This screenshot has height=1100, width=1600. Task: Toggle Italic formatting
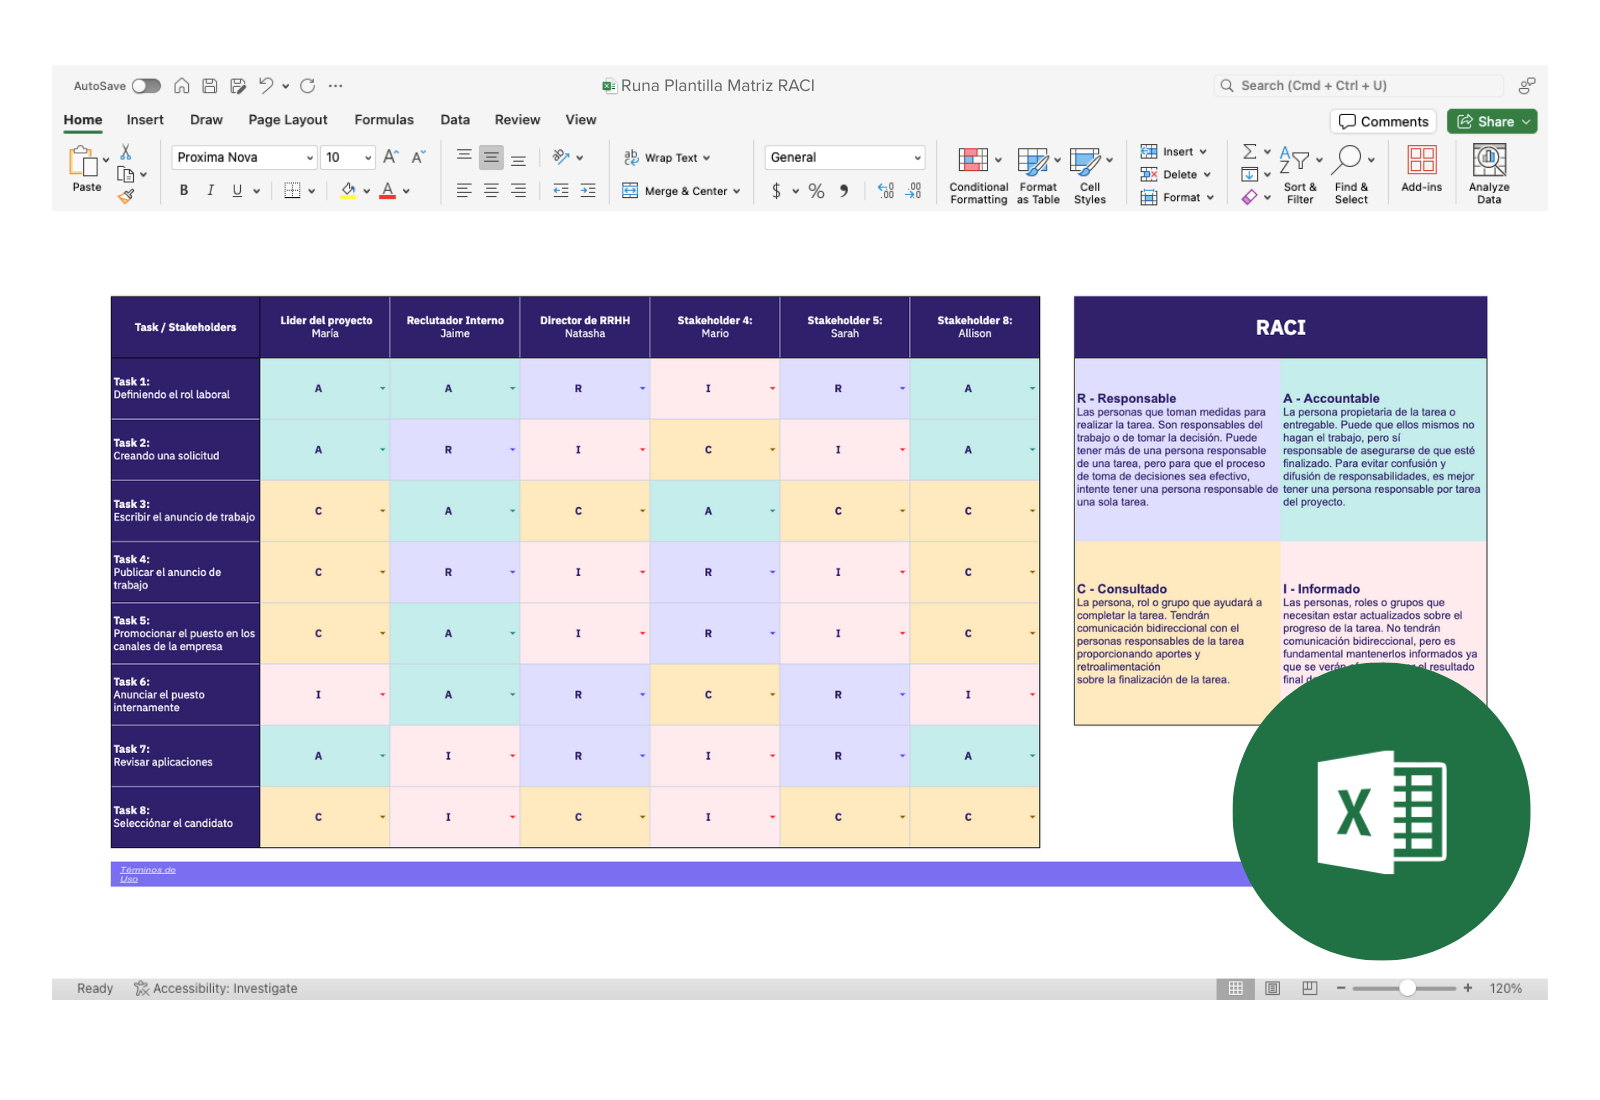tap(210, 190)
